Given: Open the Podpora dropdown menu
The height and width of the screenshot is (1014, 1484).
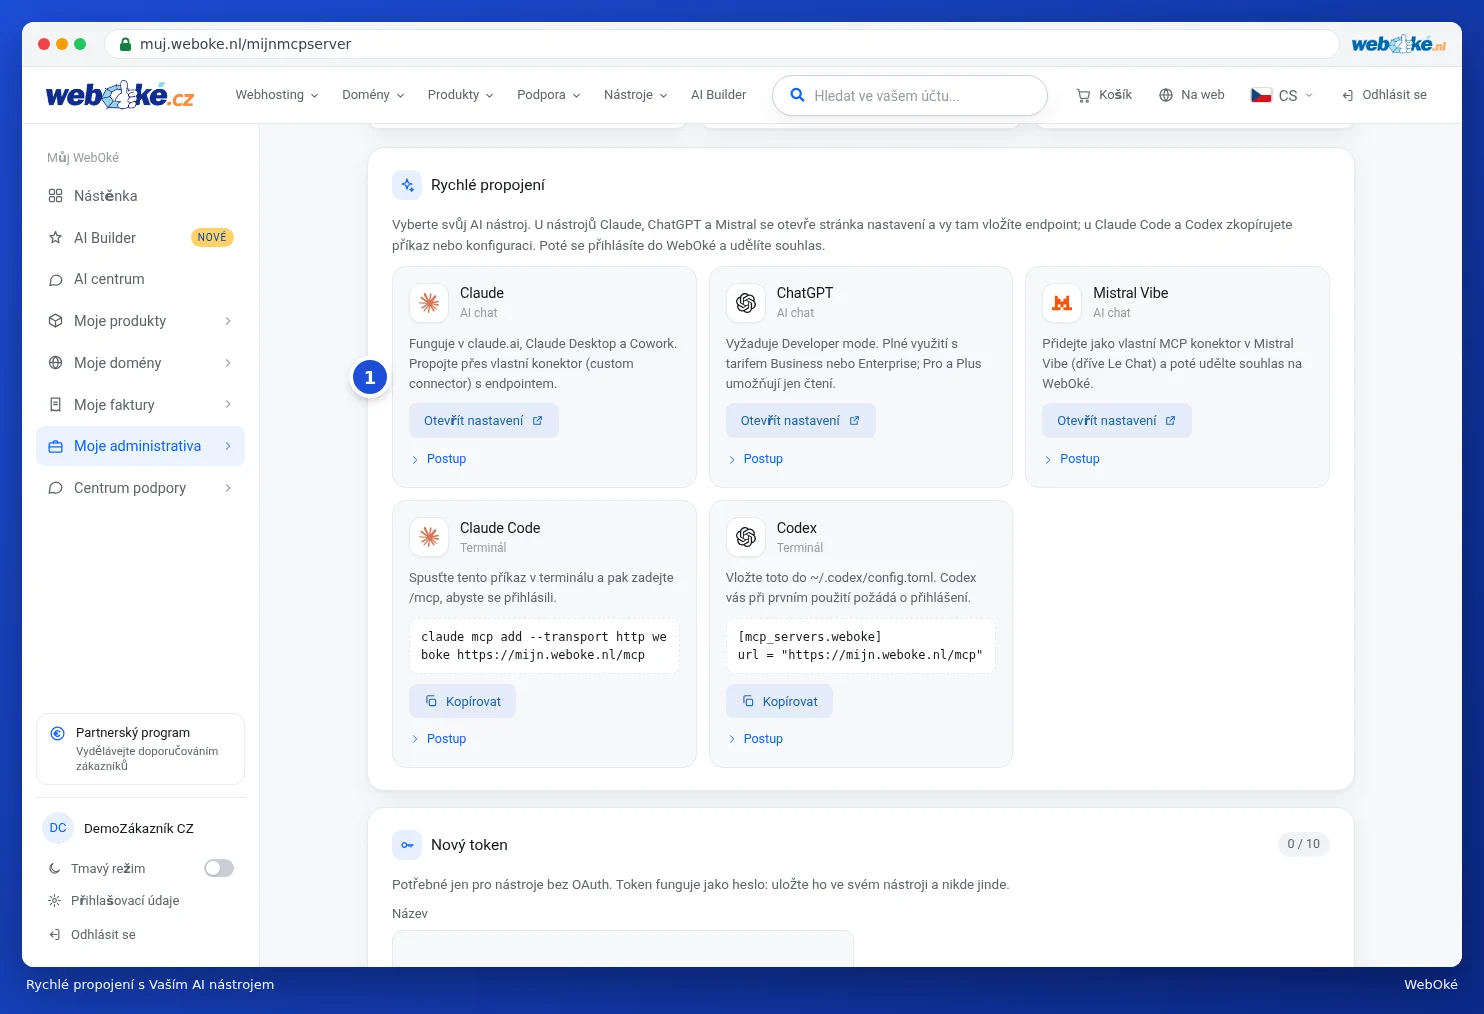Looking at the screenshot, I should pos(548,95).
